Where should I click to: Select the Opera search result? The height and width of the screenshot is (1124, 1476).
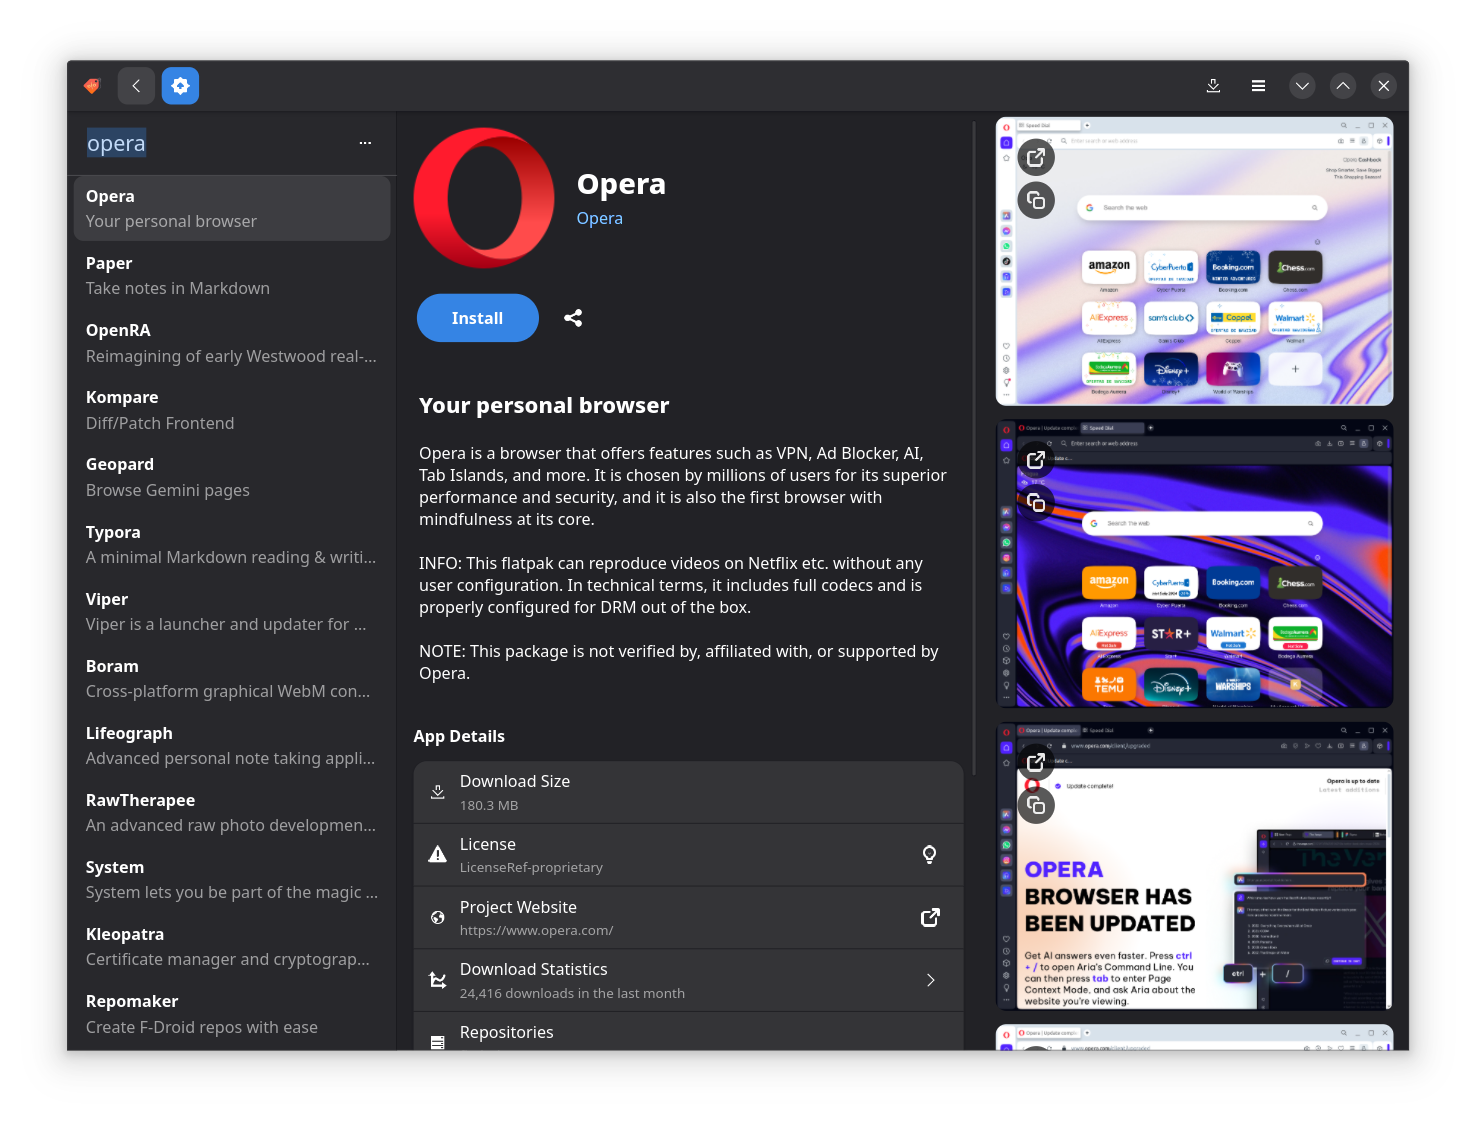[232, 208]
